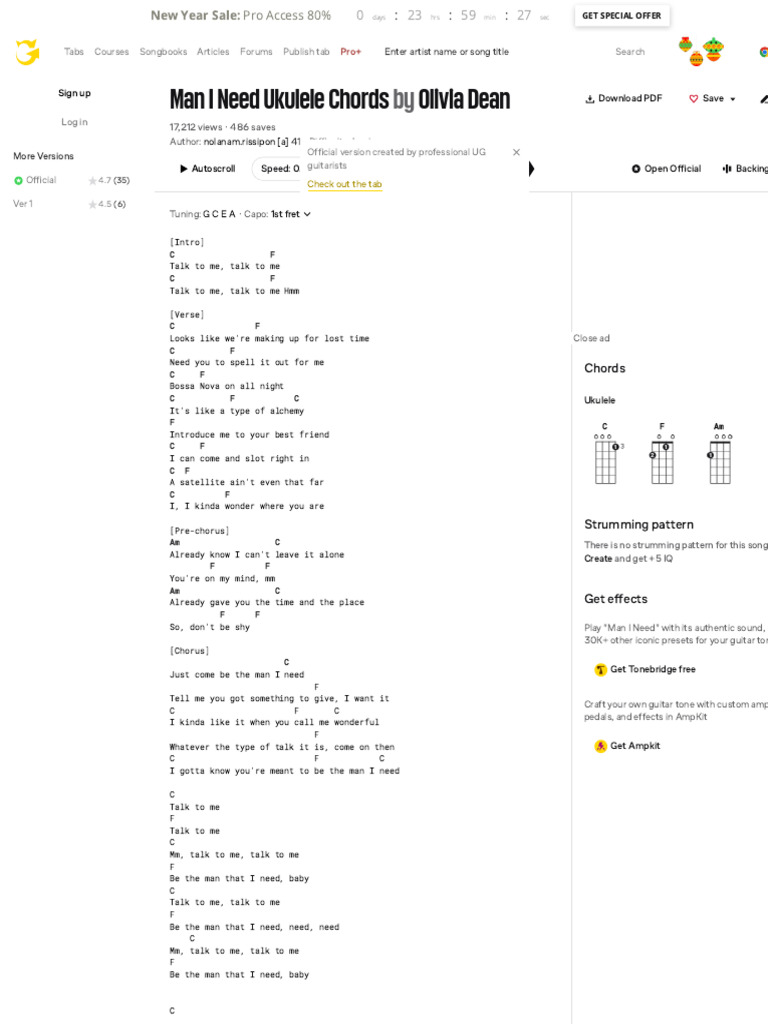Click the yellow Ampkit icon
Image resolution: width=768 pixels, height=1024 pixels.
600,746
